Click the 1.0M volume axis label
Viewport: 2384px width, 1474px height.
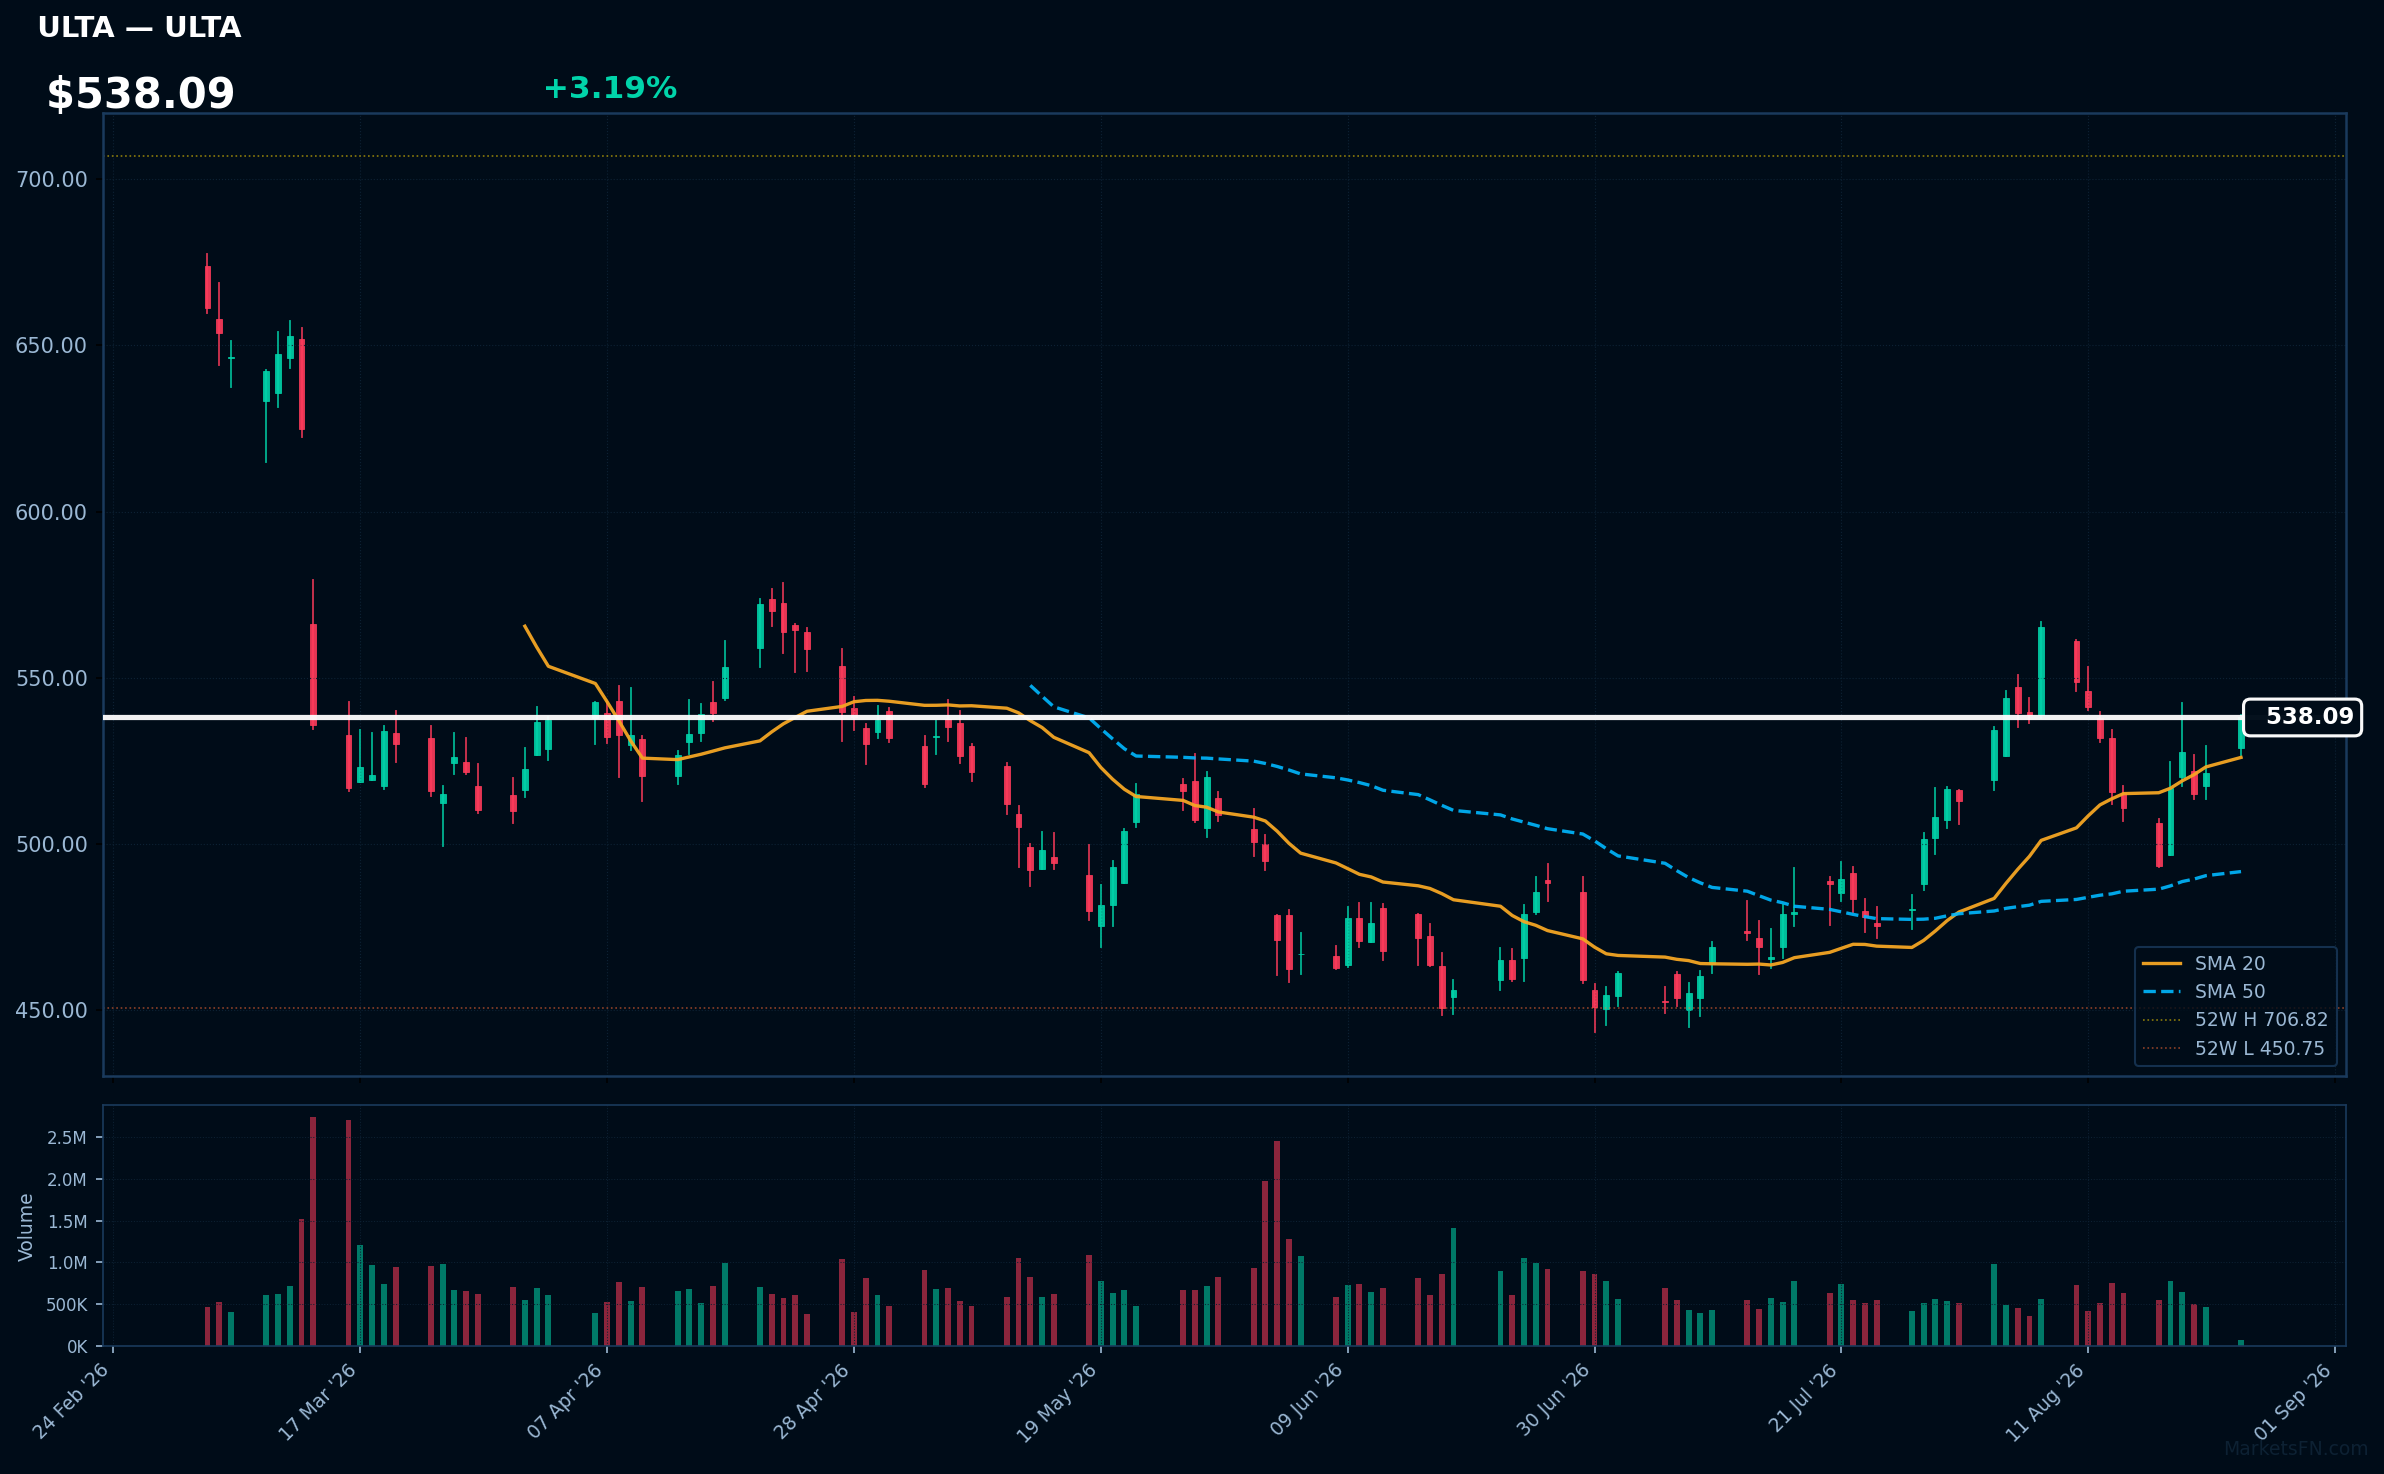point(67,1263)
